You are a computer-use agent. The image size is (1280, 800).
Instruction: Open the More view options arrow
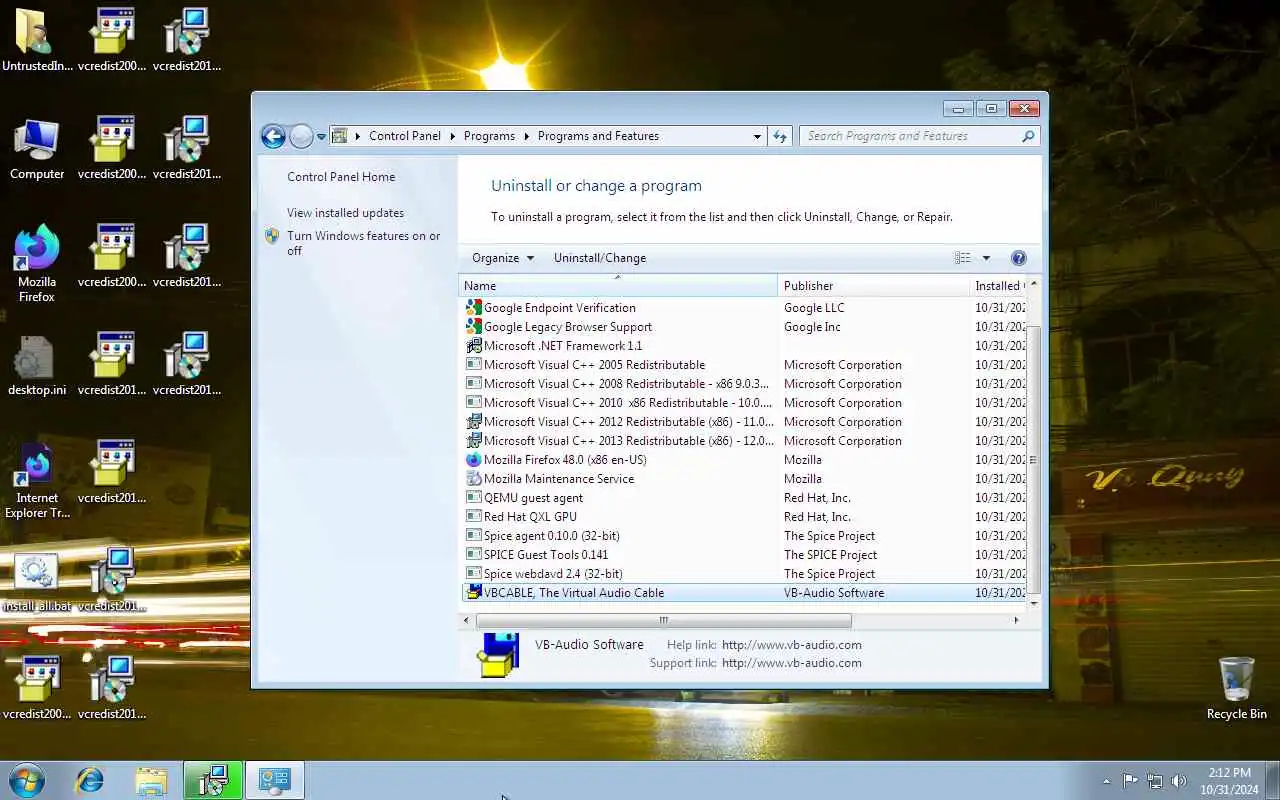(986, 258)
